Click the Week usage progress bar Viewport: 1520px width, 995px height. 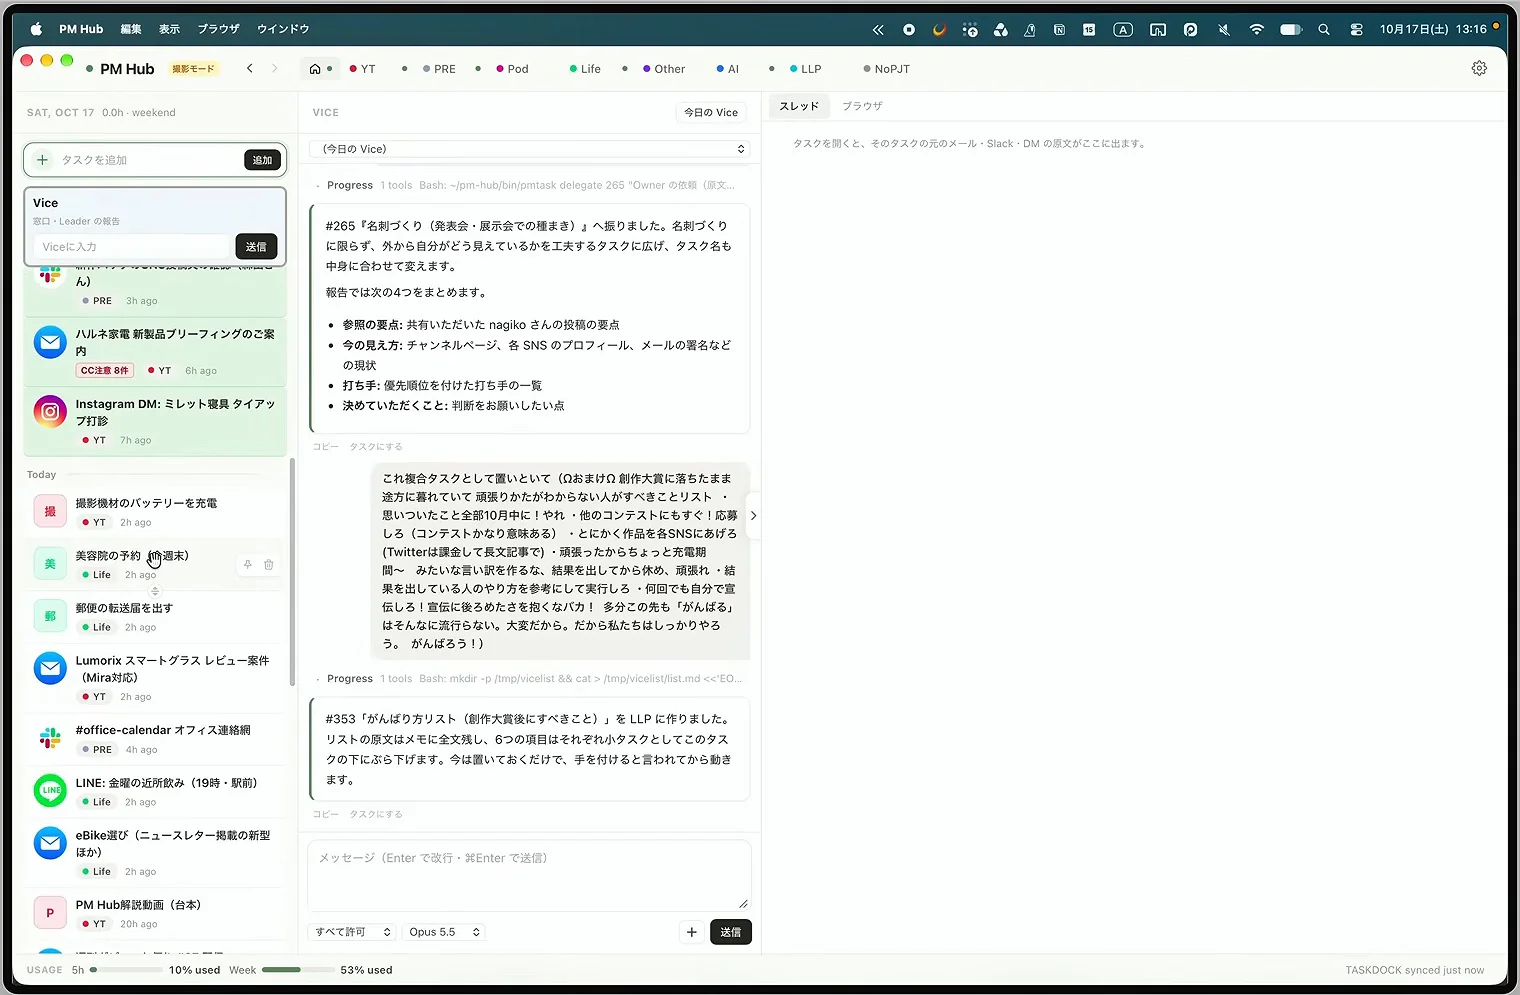click(298, 970)
